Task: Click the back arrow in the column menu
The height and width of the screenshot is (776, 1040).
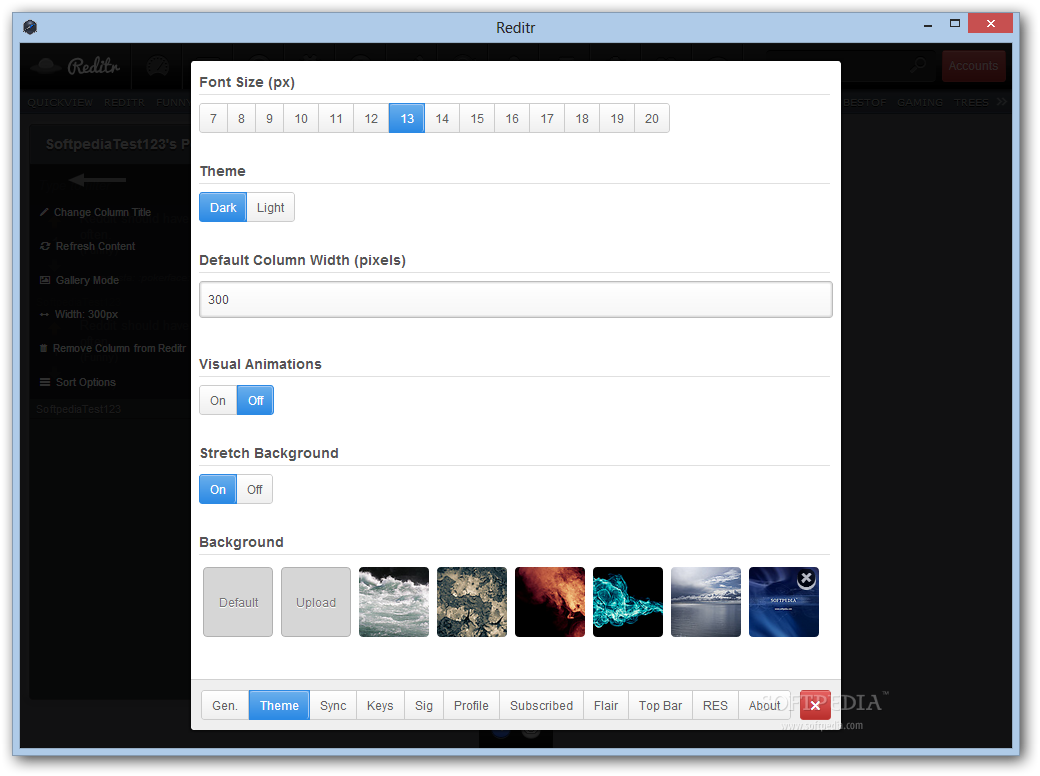Action: point(98,179)
